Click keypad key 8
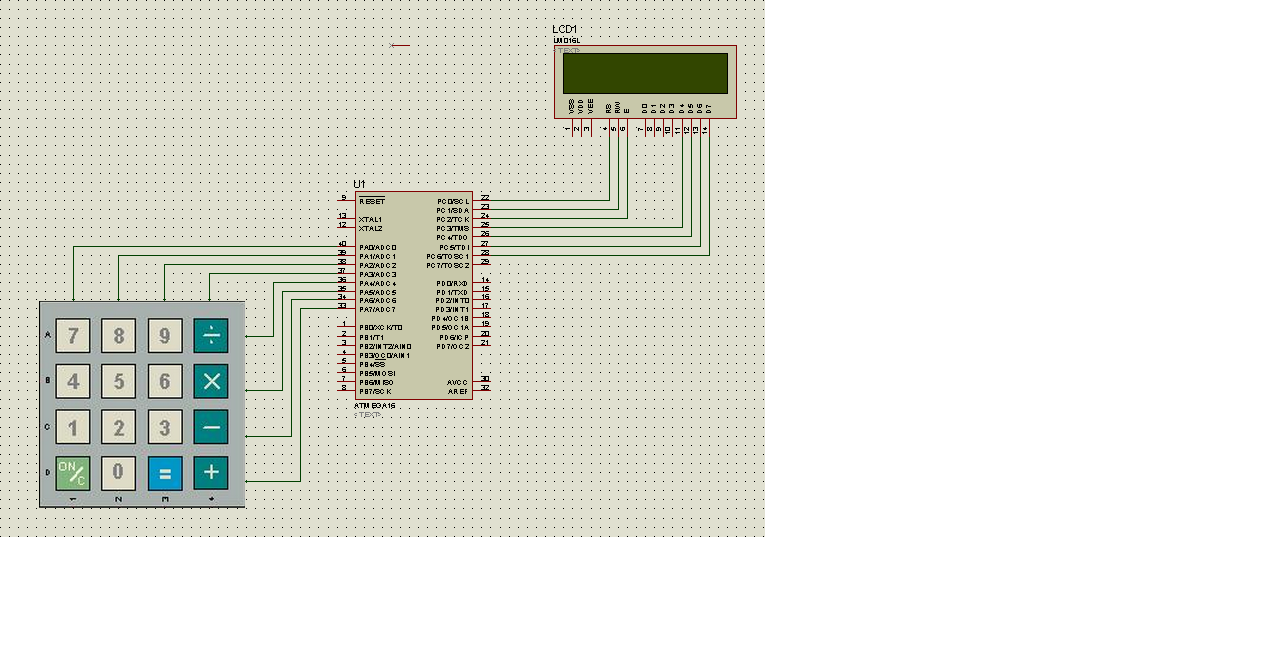 click(x=119, y=335)
